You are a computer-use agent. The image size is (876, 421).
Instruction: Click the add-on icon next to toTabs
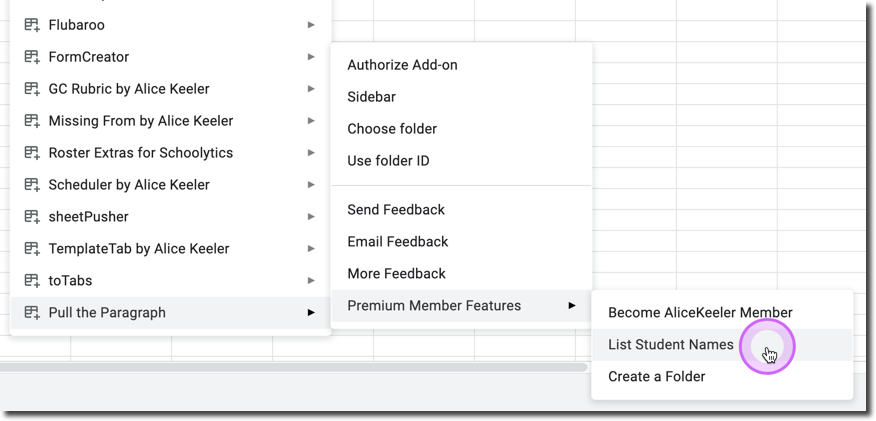pyautogui.click(x=32, y=280)
